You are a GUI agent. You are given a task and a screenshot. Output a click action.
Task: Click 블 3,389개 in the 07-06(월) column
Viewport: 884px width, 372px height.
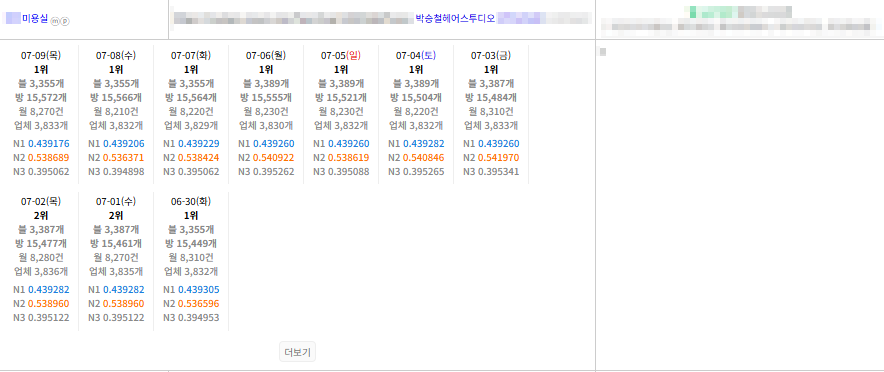click(266, 83)
